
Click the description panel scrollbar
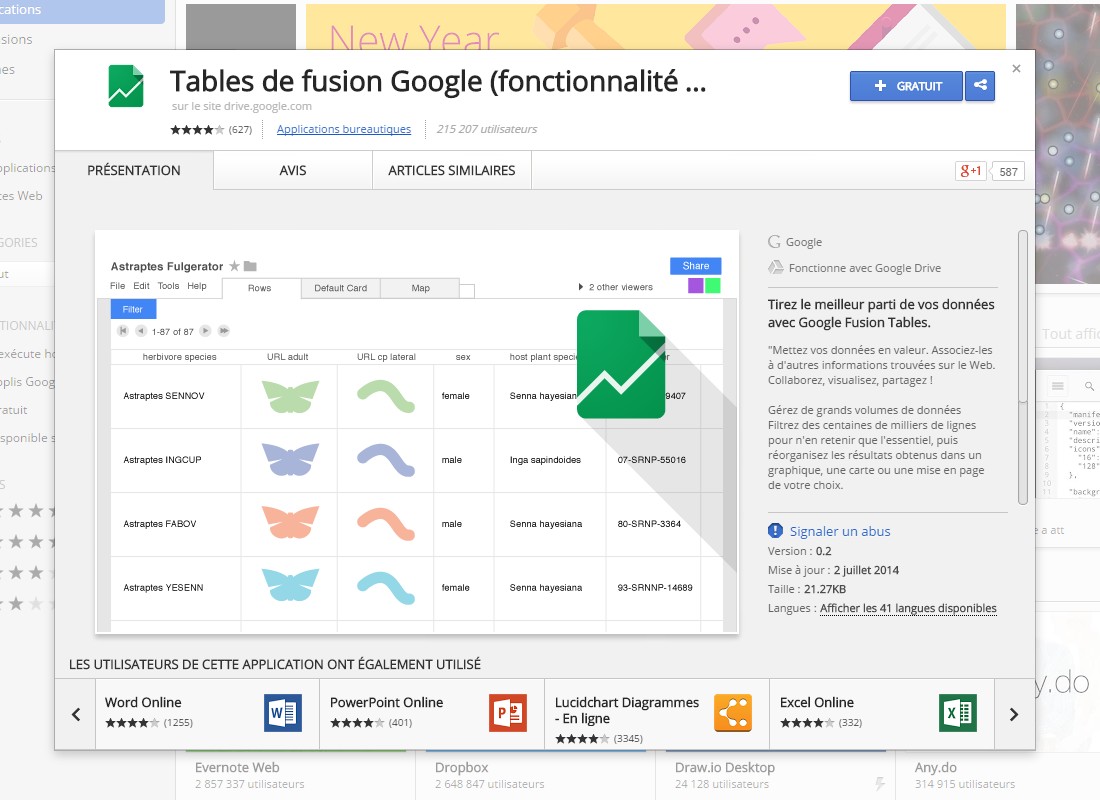pos(1023,367)
